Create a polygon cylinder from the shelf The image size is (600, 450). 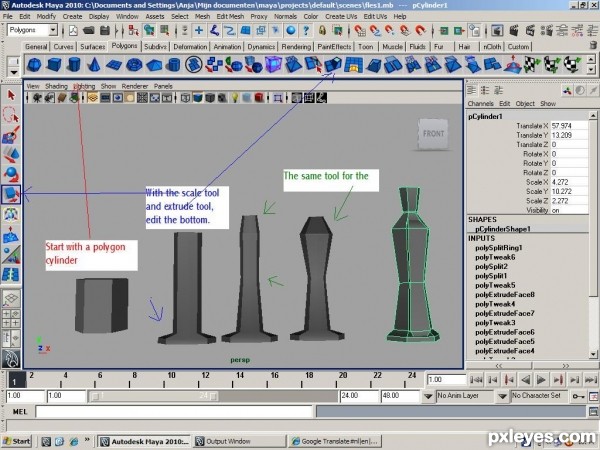click(74, 64)
